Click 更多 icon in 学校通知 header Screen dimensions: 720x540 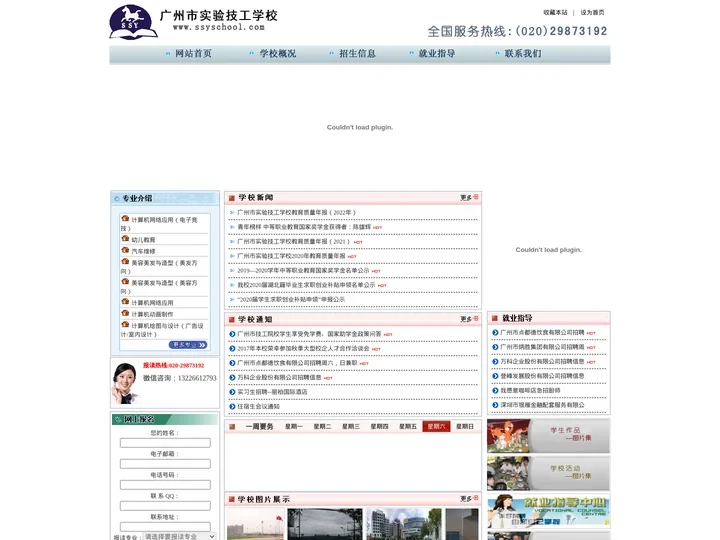469,319
